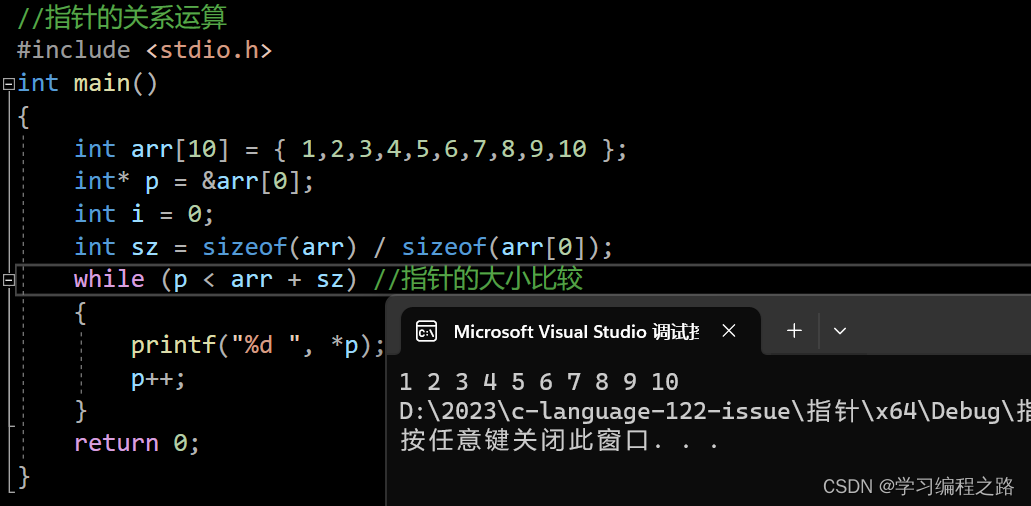Click the comment //指针的关系运算
This screenshot has width=1031, height=506.
[x=122, y=17]
